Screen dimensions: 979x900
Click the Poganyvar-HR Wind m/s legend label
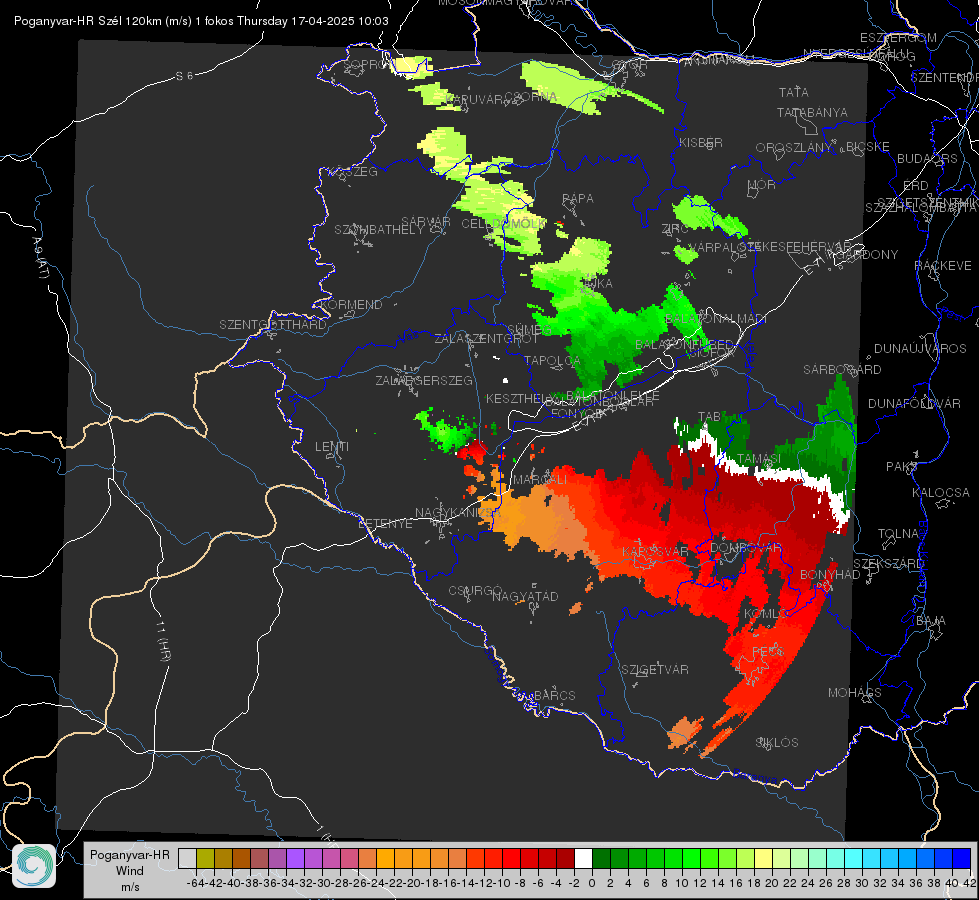tap(130, 870)
